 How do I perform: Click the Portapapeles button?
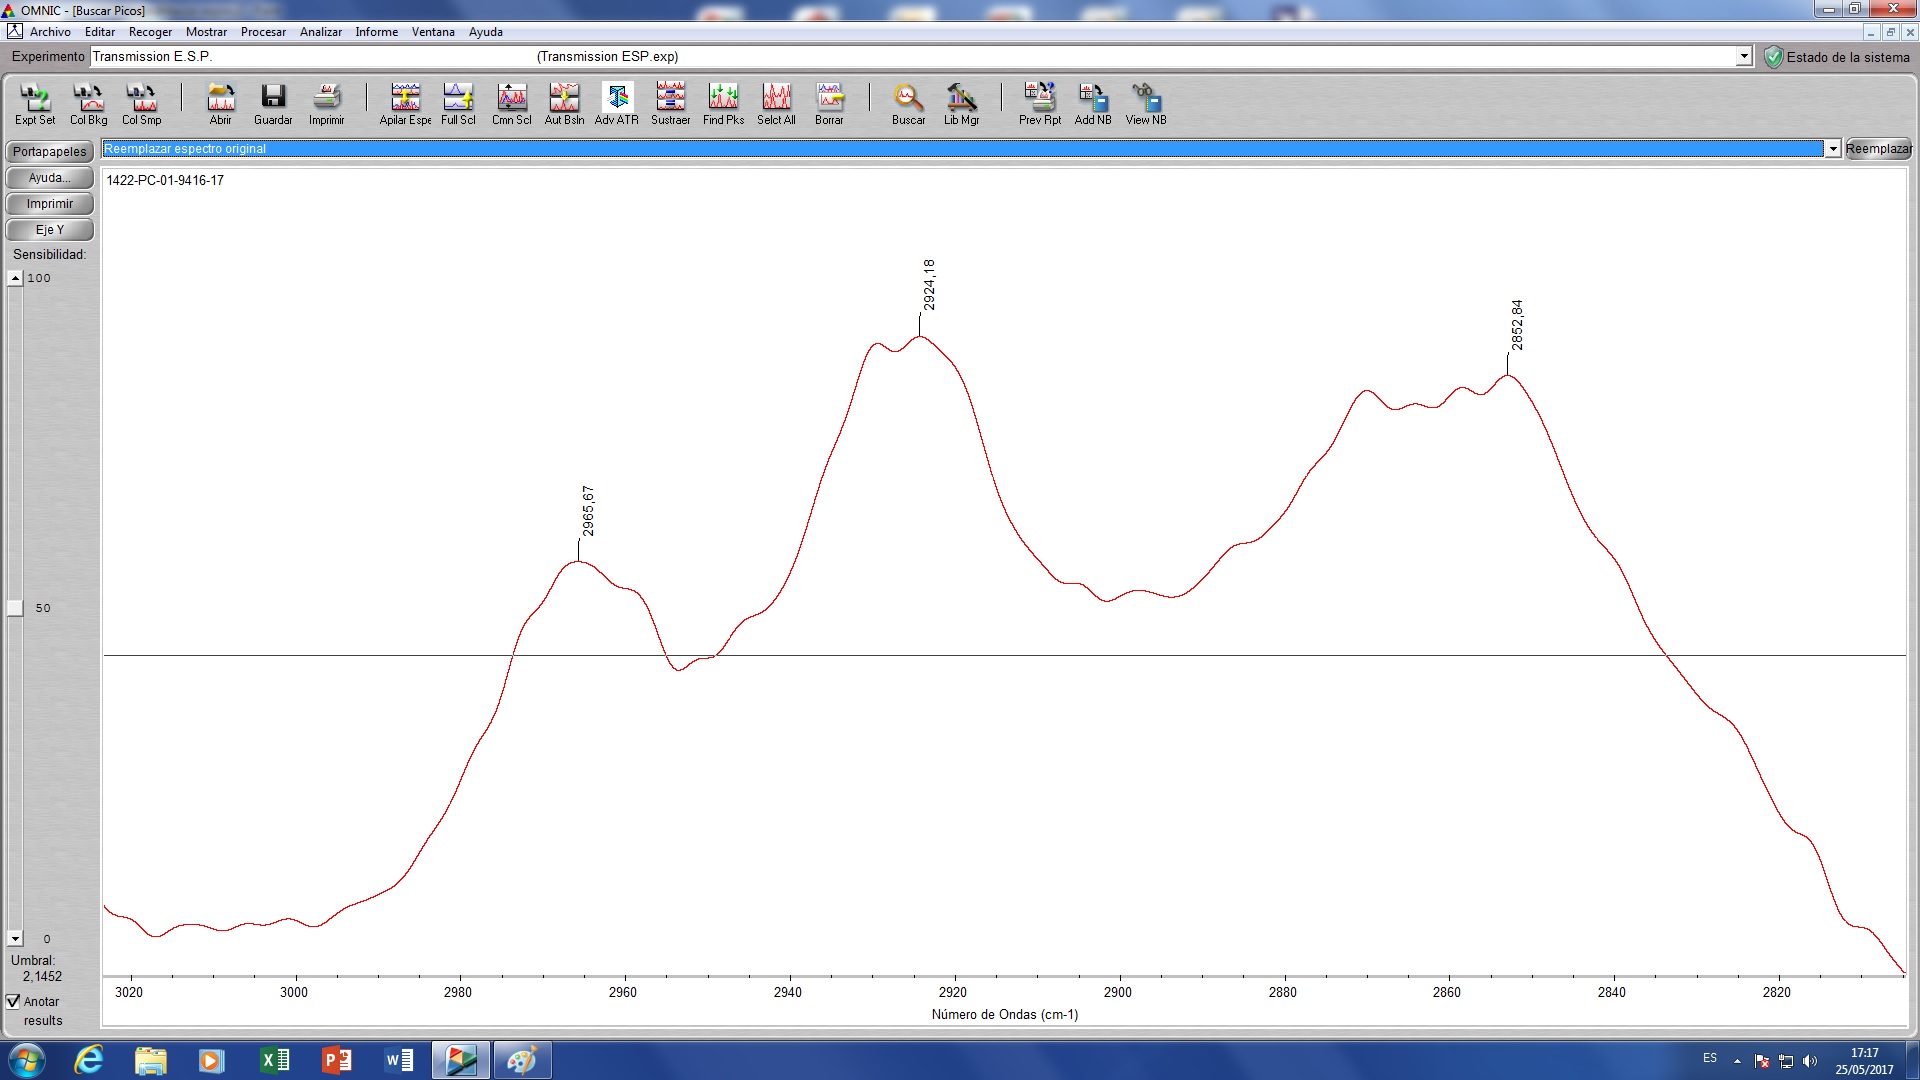click(50, 151)
